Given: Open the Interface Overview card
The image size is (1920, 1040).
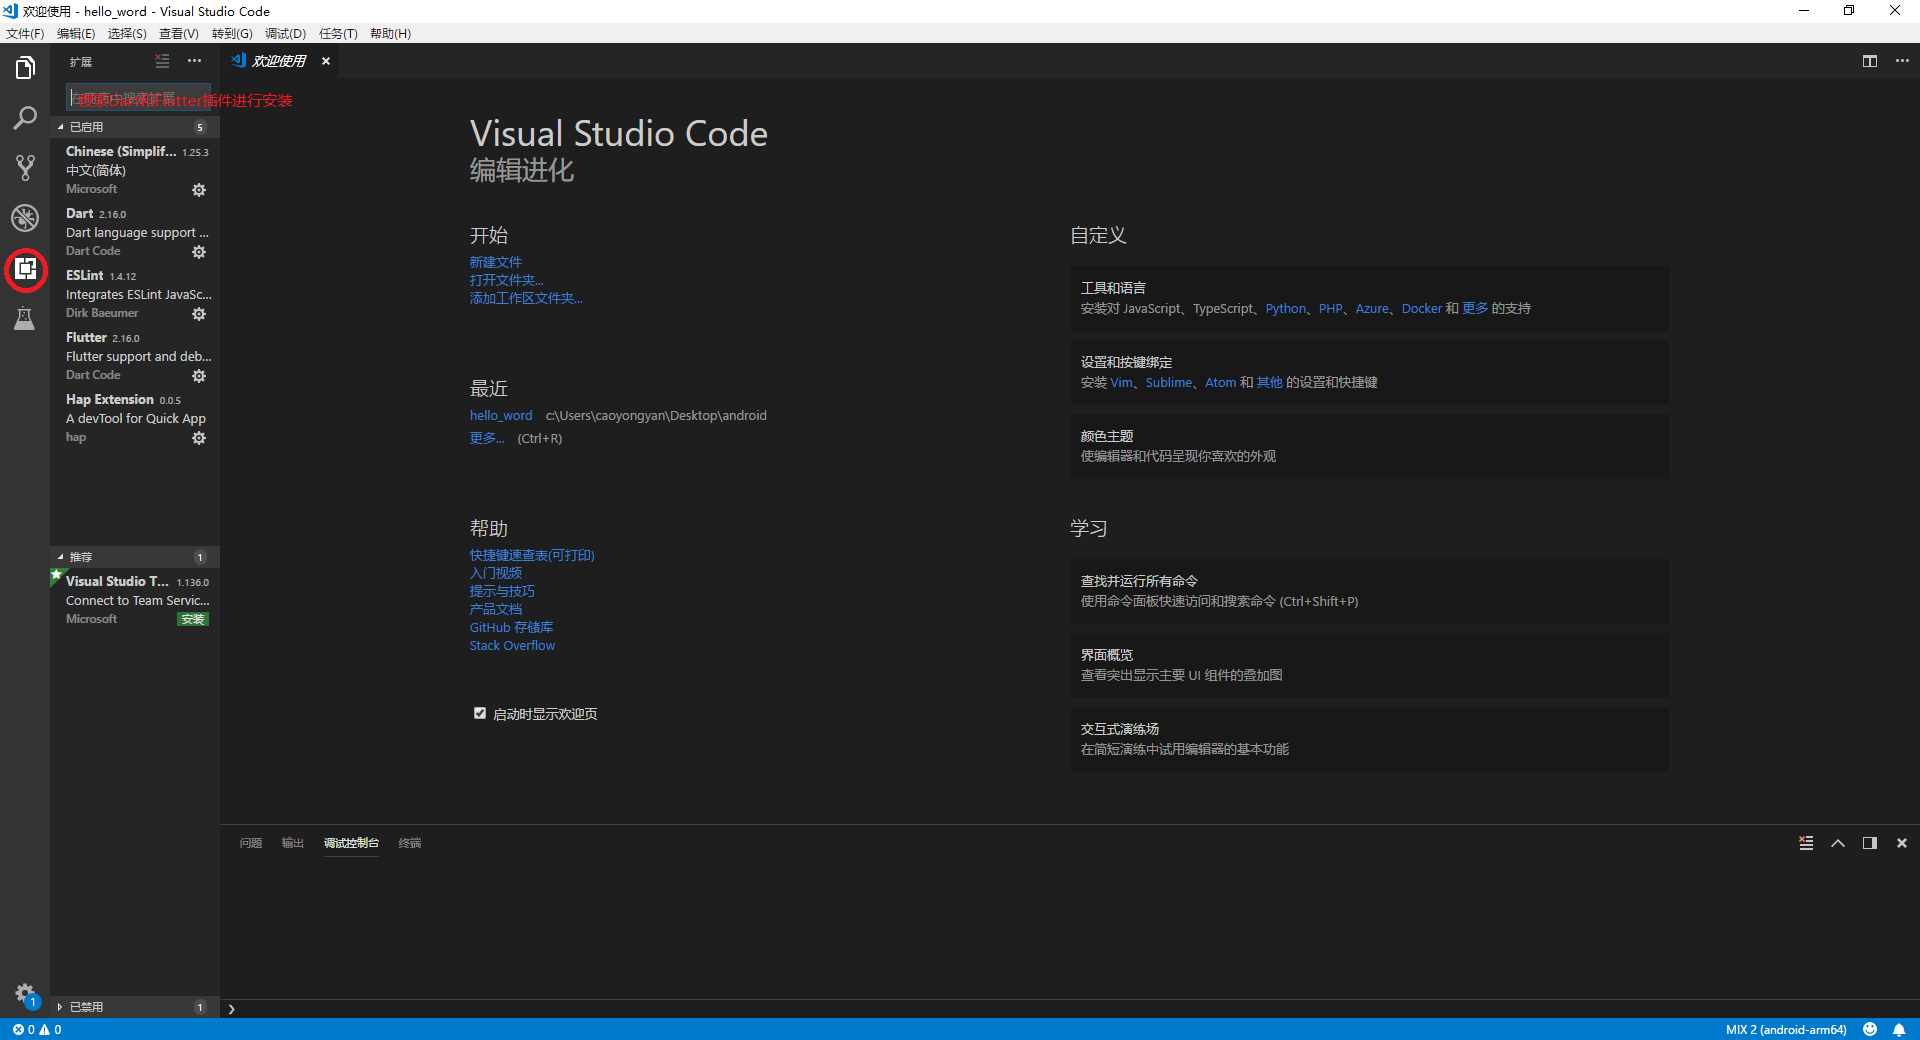Looking at the screenshot, I should point(1369,665).
